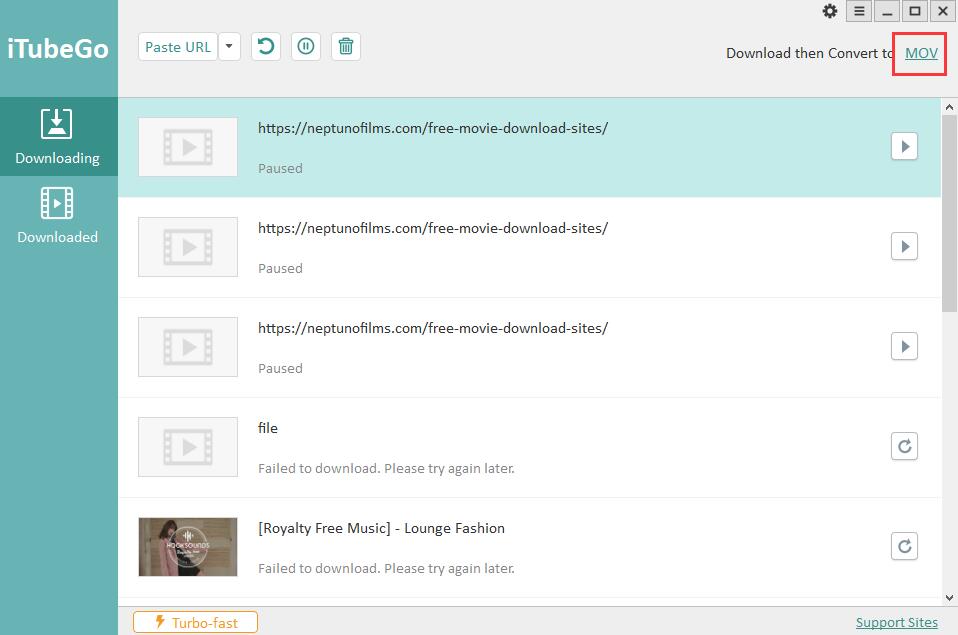The image size is (958, 635).
Task: Resume the third paused neptunofilms download
Action: click(x=904, y=347)
